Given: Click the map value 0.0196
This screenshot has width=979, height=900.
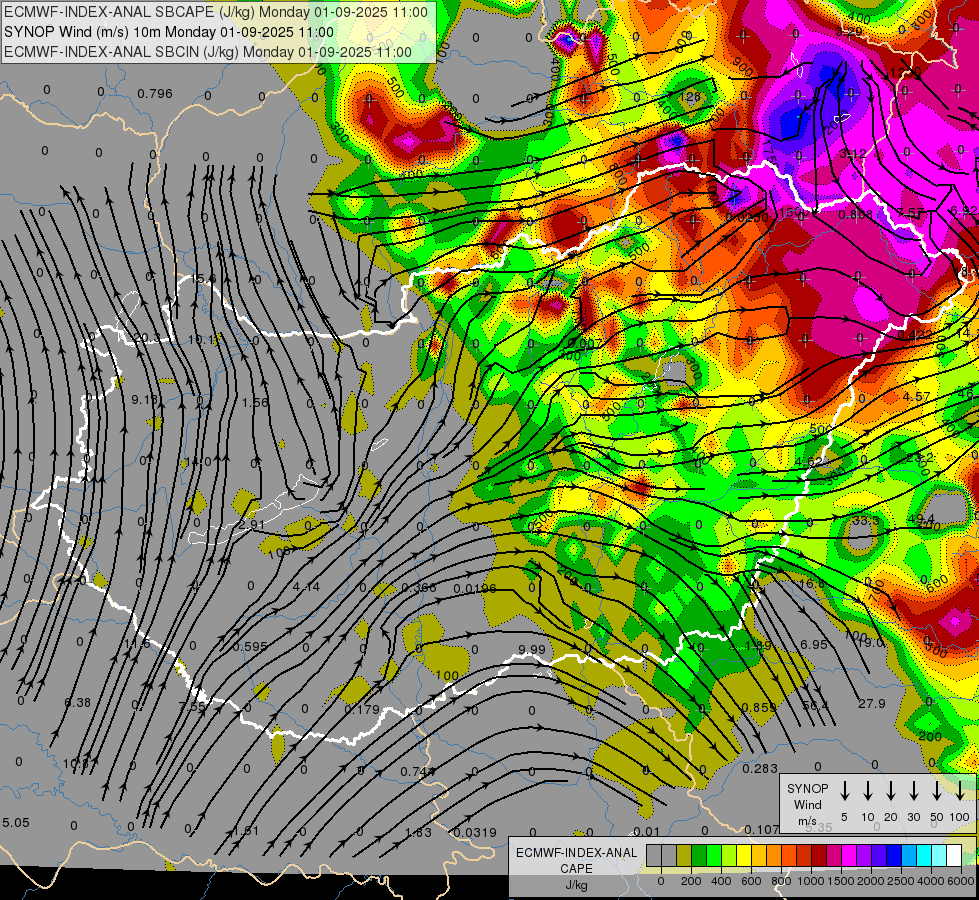Looking at the screenshot, I should (475, 588).
